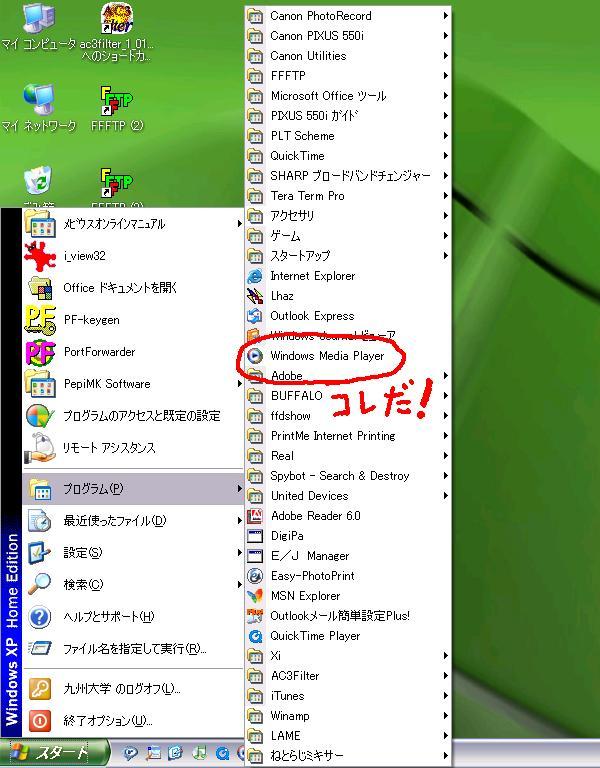Click iTunes quick launch icon in taskbar

(x=199, y=753)
